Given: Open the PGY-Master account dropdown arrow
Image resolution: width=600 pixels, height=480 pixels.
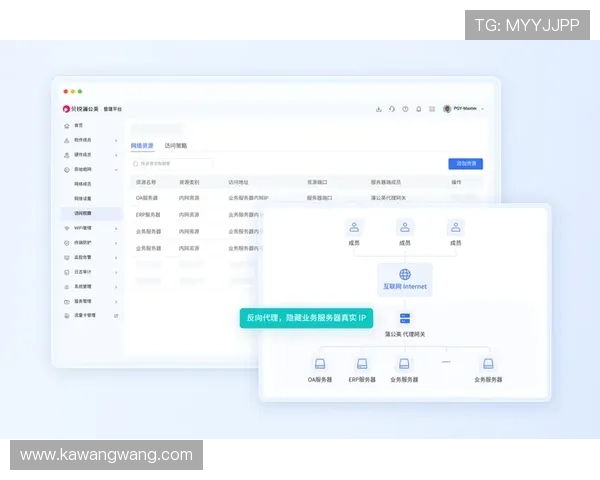Looking at the screenshot, I should [483, 109].
